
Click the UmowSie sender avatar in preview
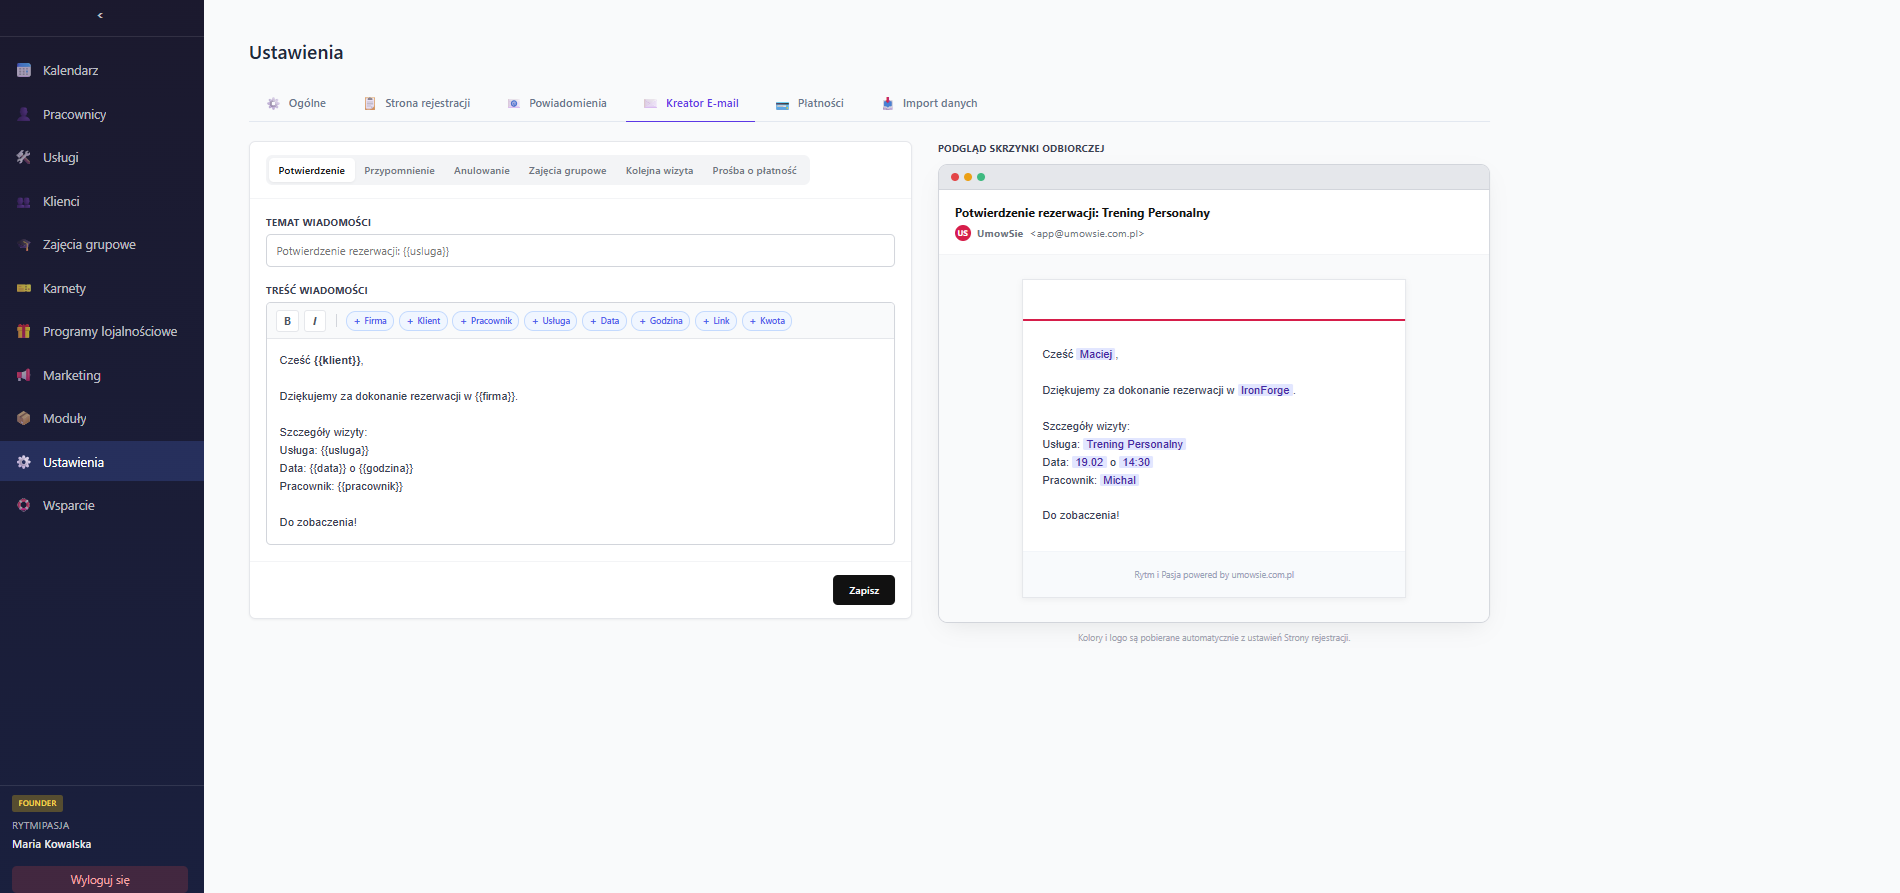[x=963, y=233]
